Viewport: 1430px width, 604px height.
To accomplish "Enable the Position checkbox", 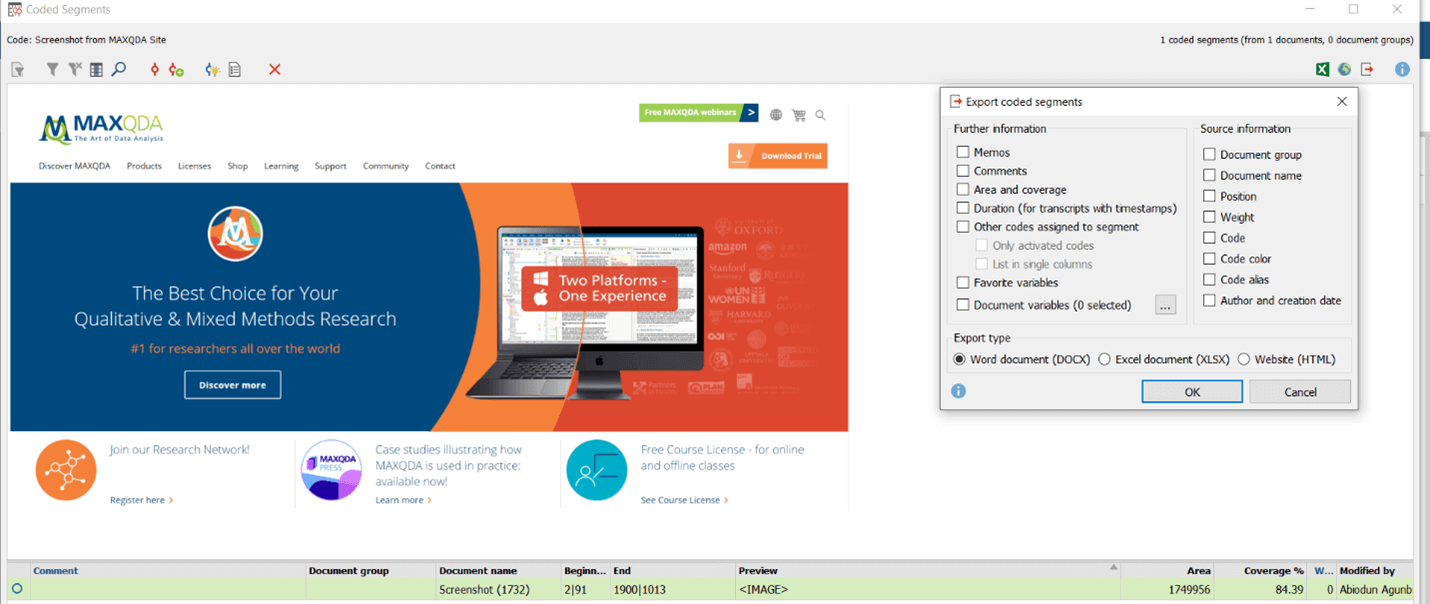I will click(x=1209, y=196).
